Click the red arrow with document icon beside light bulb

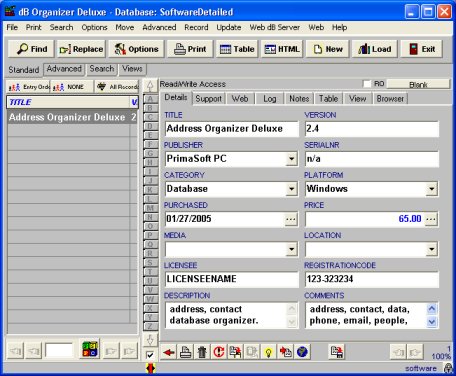coord(285,352)
